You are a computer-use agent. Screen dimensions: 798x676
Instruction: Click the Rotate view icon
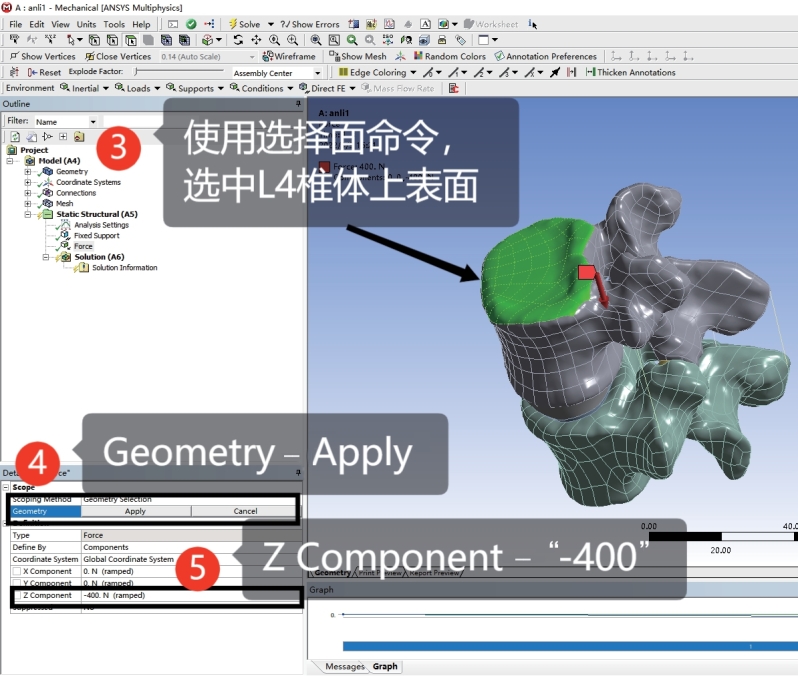(x=238, y=40)
